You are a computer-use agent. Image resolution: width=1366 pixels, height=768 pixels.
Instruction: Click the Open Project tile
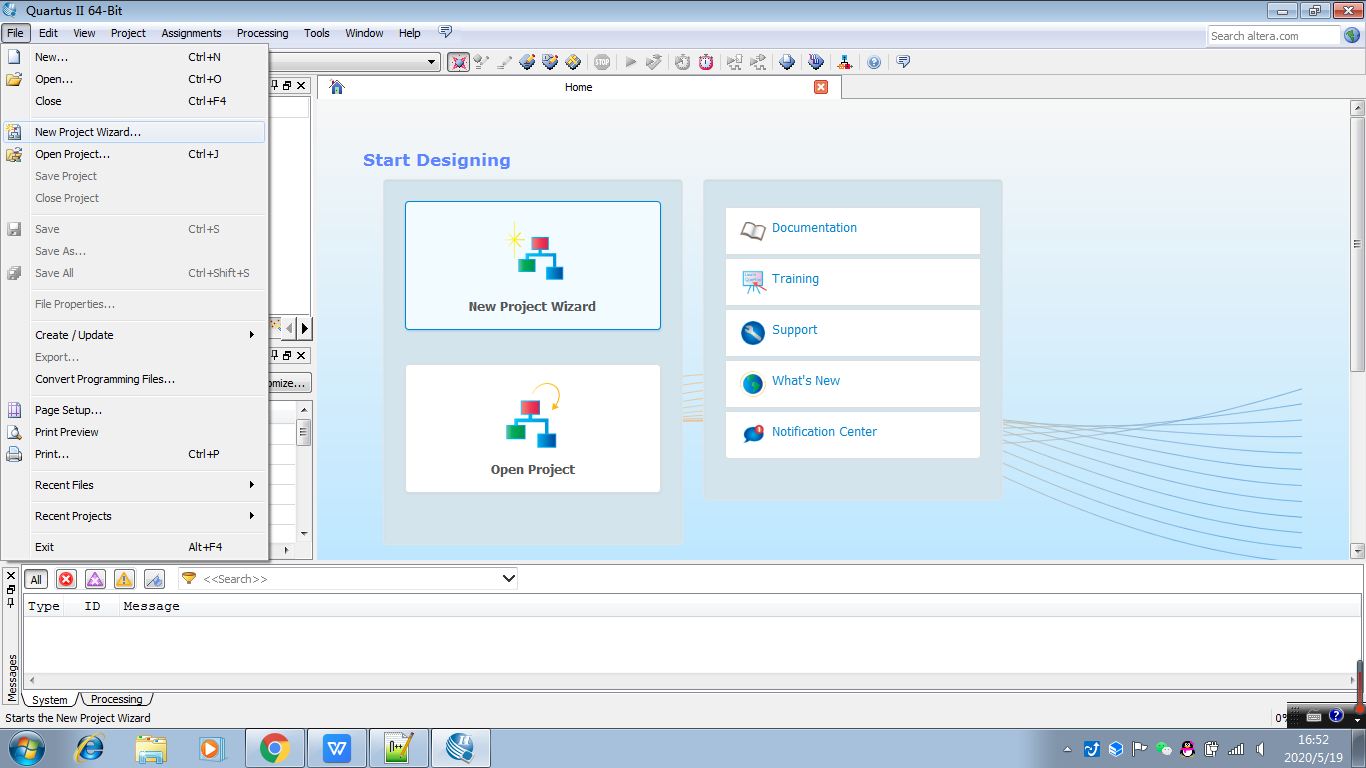(533, 429)
